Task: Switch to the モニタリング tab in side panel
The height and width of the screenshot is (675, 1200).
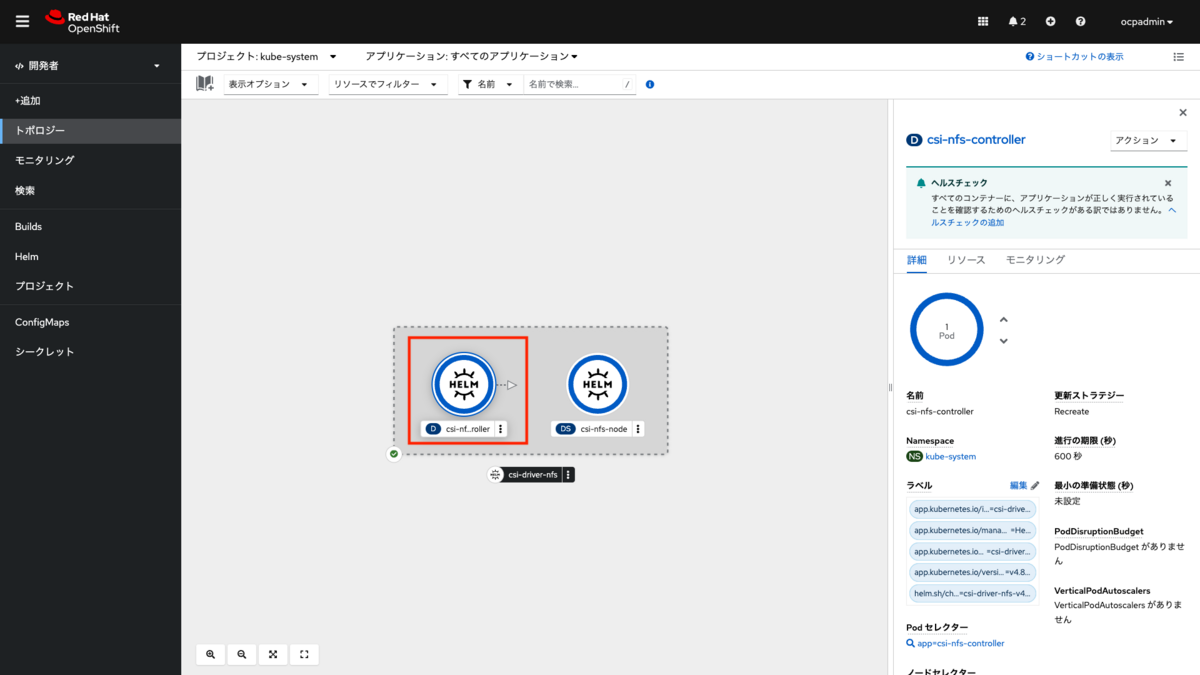Action: 1035,260
